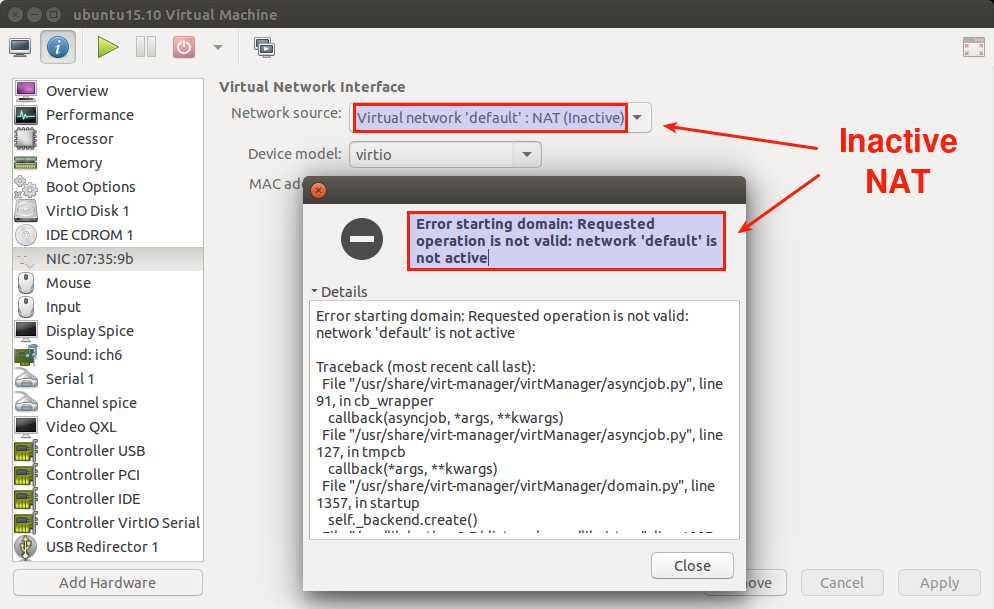Click the Pause virtual machine icon
This screenshot has height=609, width=994.
tap(146, 47)
